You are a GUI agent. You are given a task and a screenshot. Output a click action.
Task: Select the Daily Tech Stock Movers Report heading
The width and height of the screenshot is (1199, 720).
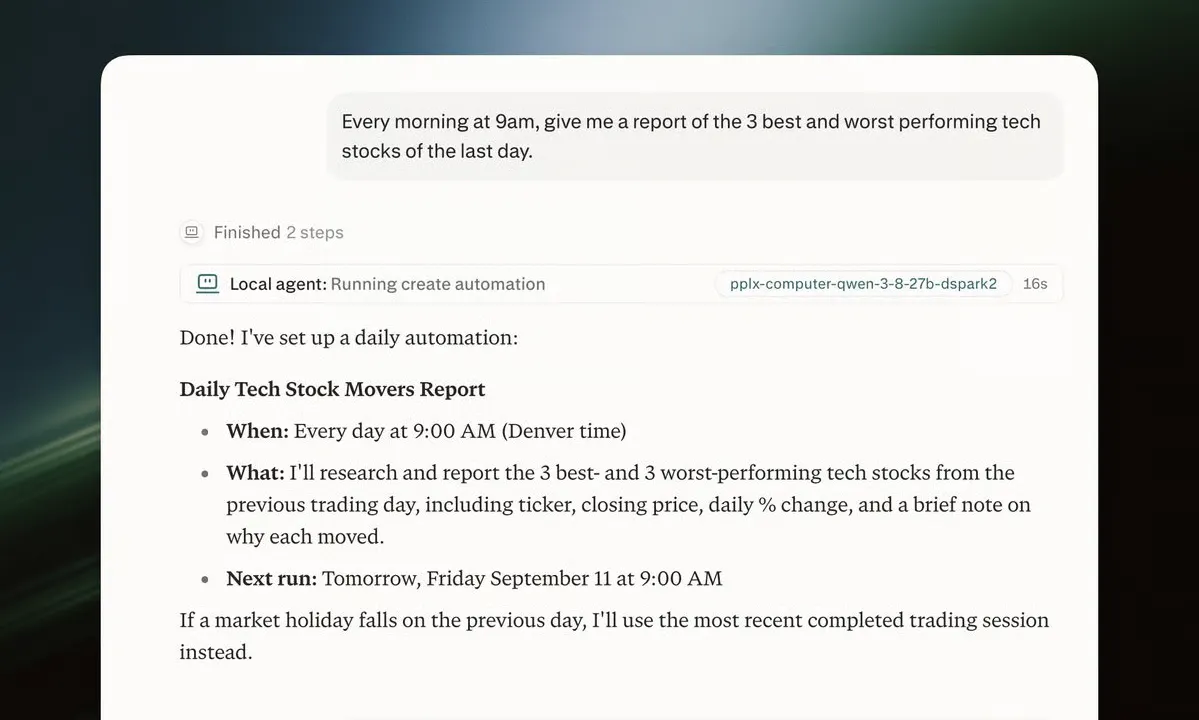pyautogui.click(x=333, y=389)
